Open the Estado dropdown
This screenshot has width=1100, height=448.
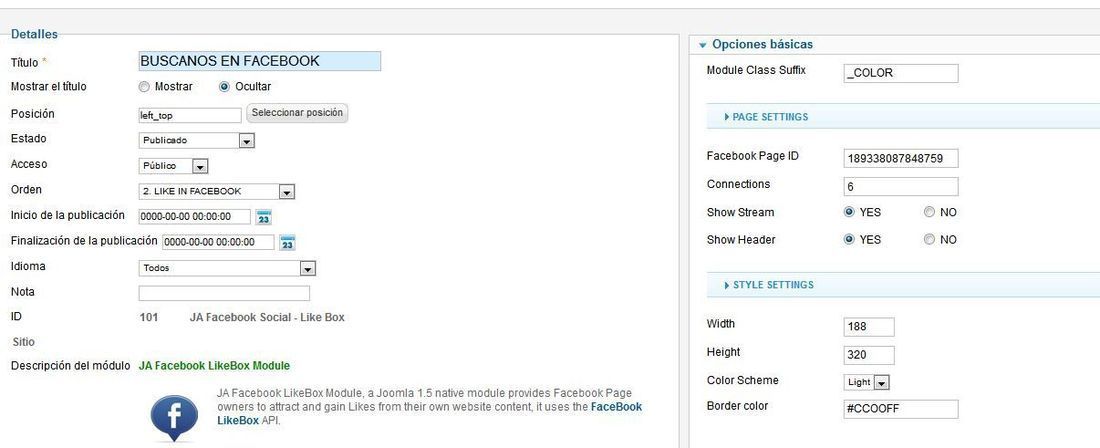coord(196,141)
